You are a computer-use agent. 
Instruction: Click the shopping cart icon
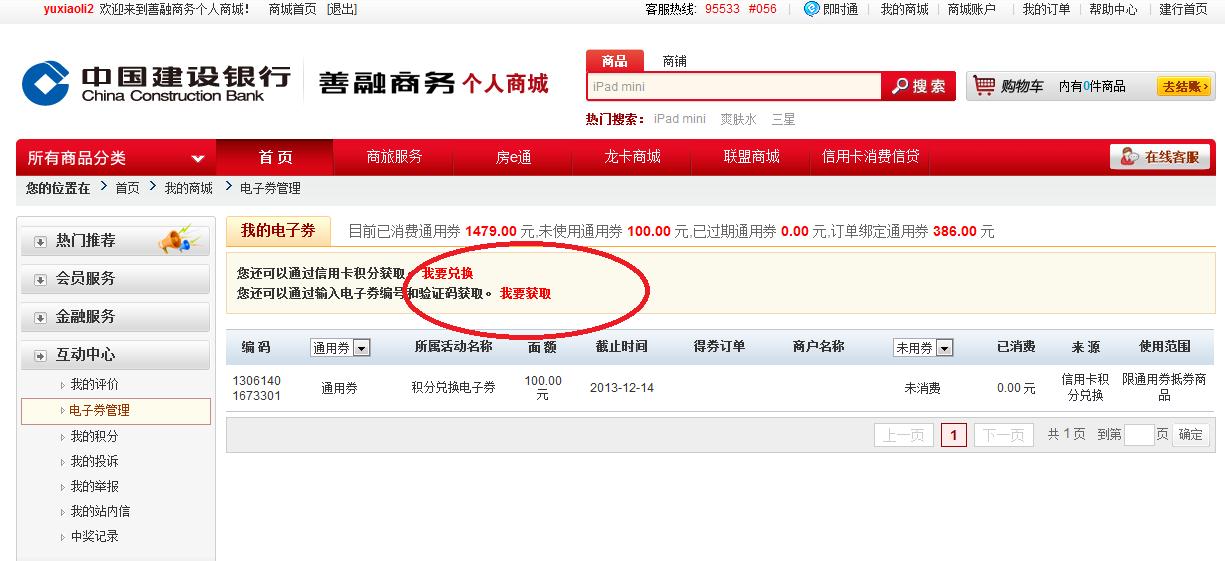click(985, 86)
